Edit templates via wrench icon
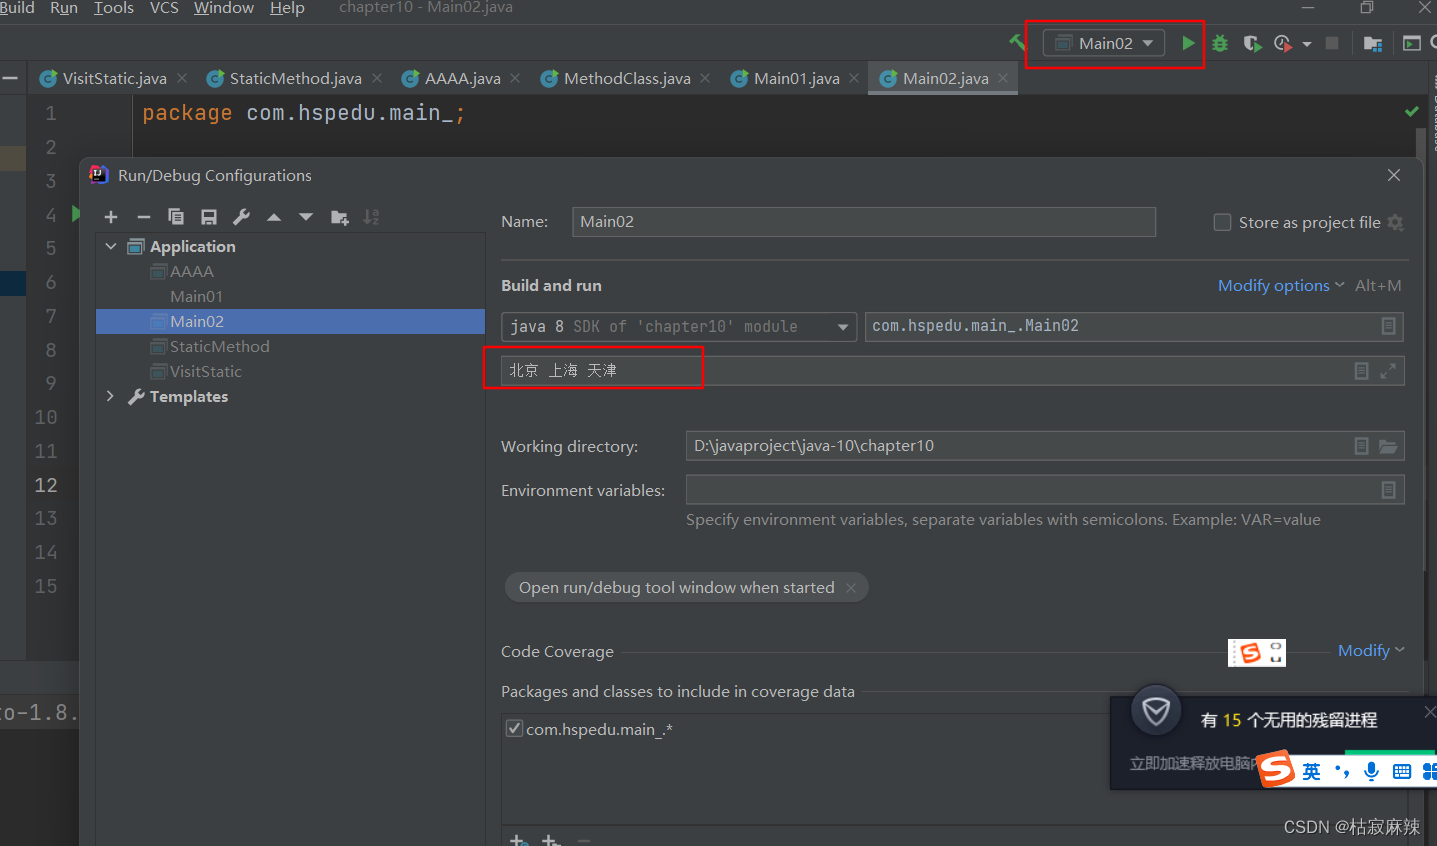Screen dimensions: 1437x846 pos(241,217)
